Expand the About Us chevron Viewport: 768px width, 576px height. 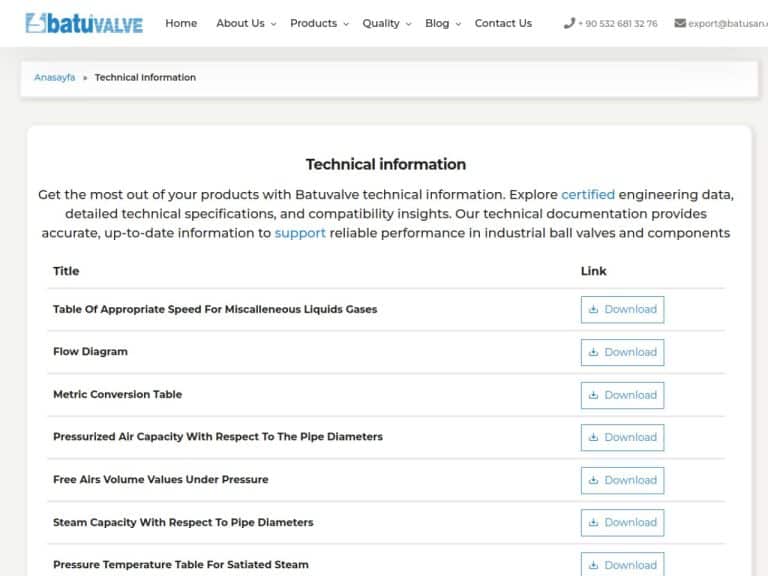273,24
